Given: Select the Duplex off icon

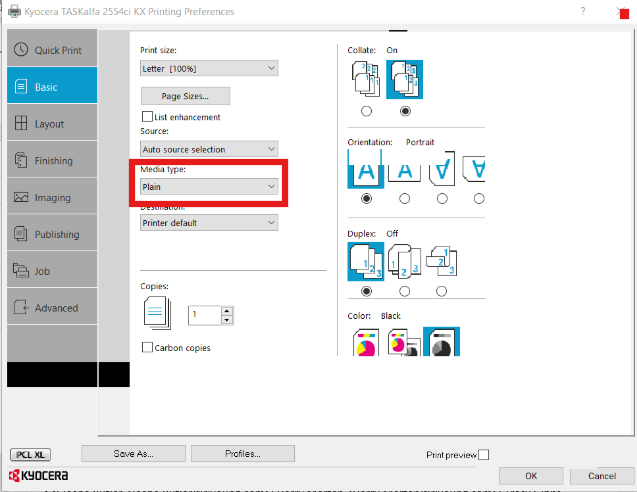Looking at the screenshot, I should point(366,262).
